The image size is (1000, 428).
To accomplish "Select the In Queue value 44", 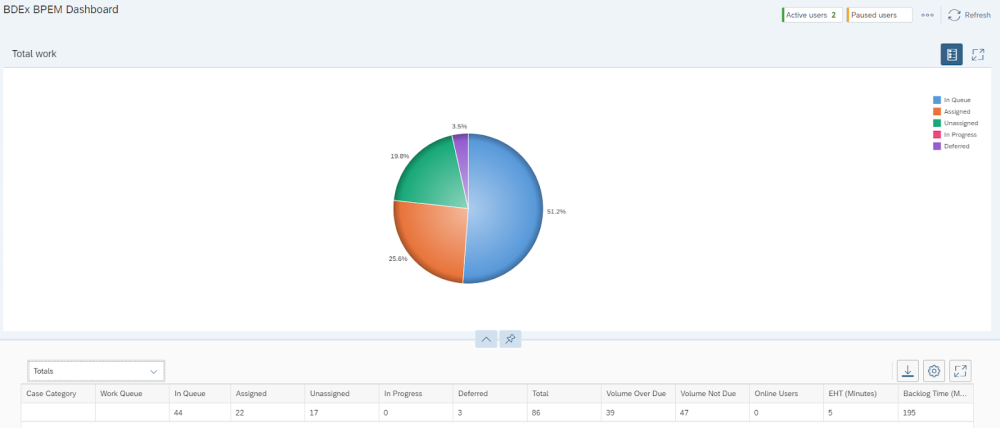I will point(179,413).
